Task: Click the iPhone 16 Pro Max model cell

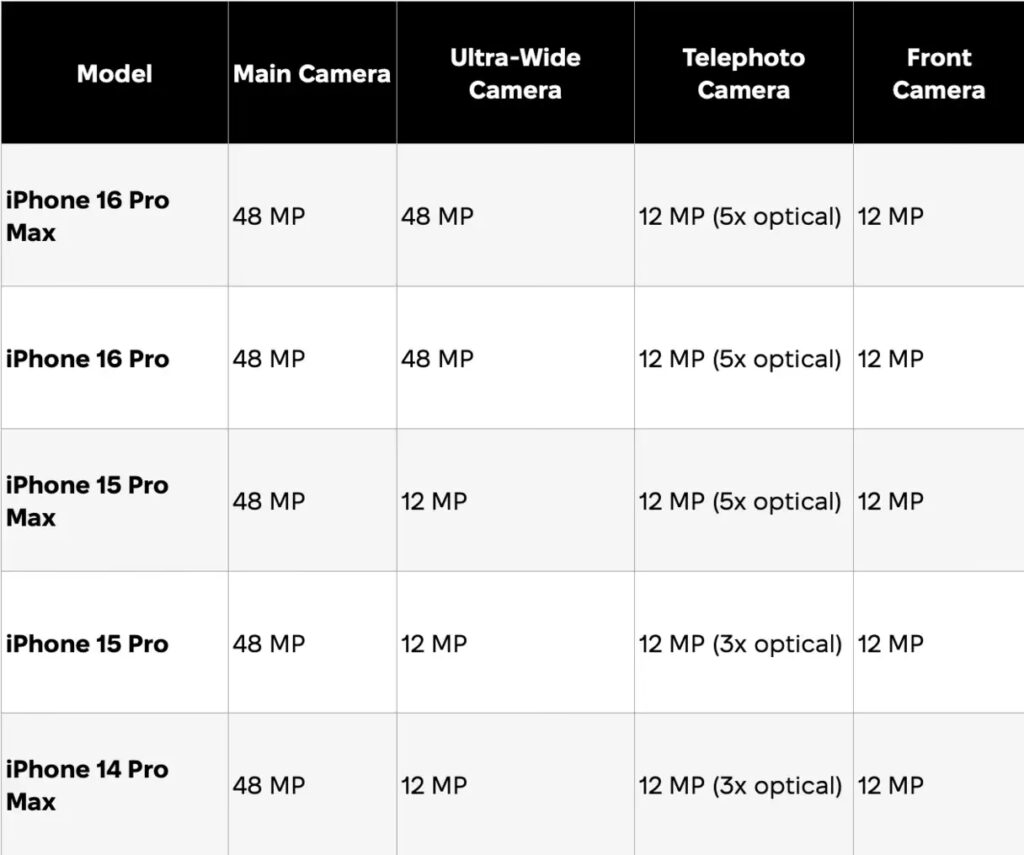Action: click(88, 216)
